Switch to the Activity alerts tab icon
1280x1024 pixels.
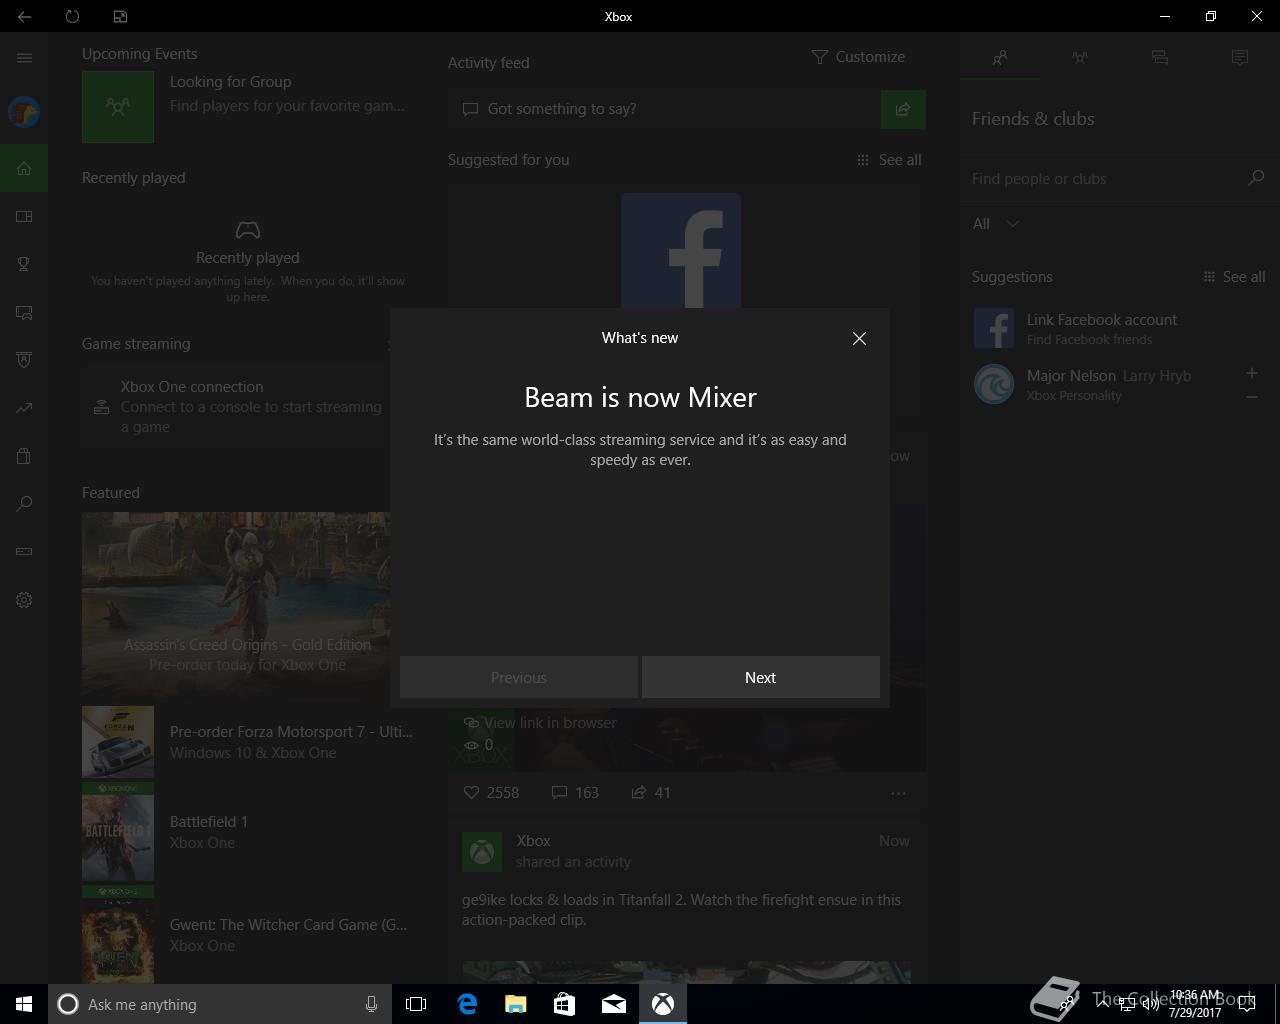[1240, 58]
